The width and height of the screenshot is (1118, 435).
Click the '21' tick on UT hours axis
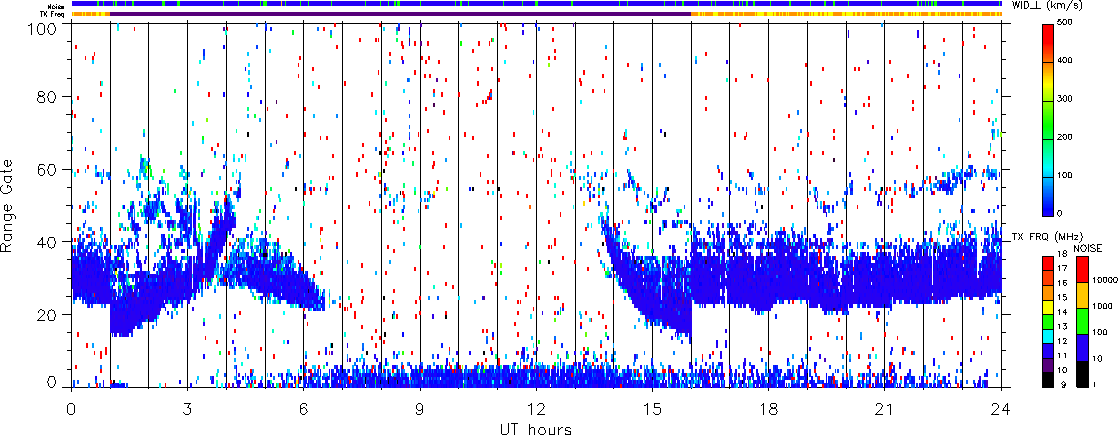point(885,410)
